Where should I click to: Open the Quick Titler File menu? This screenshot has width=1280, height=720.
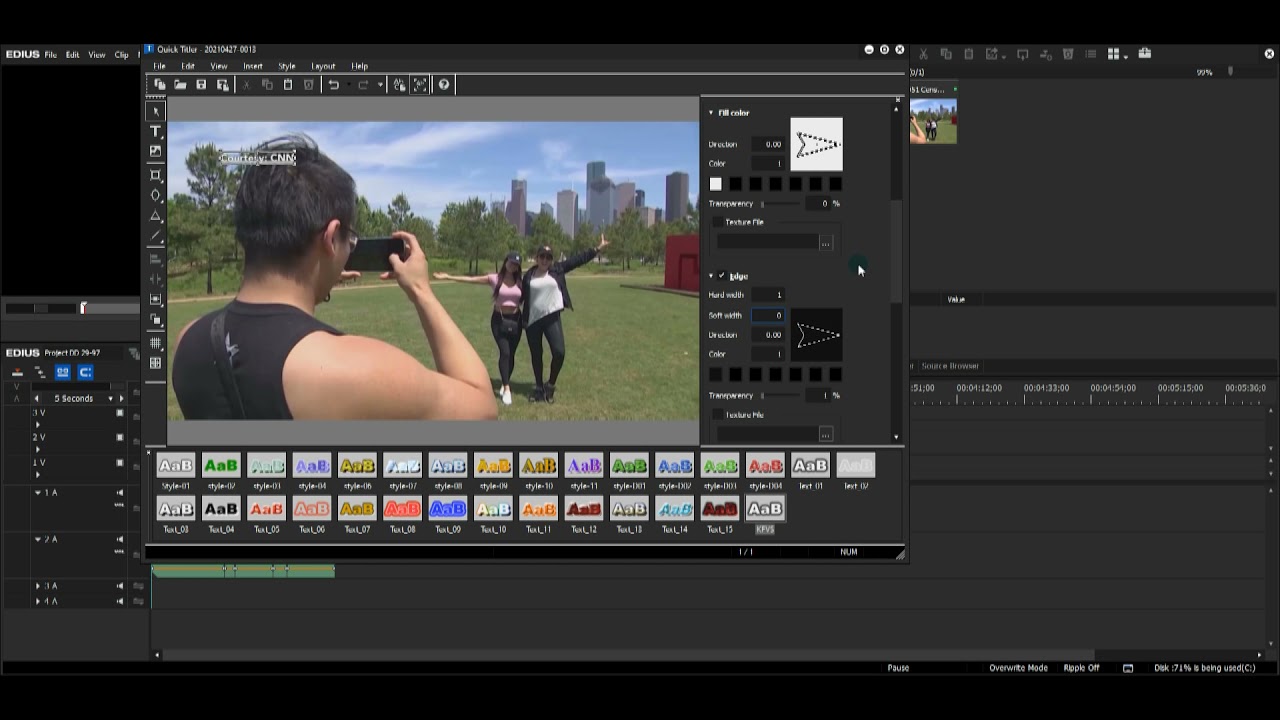pos(159,66)
